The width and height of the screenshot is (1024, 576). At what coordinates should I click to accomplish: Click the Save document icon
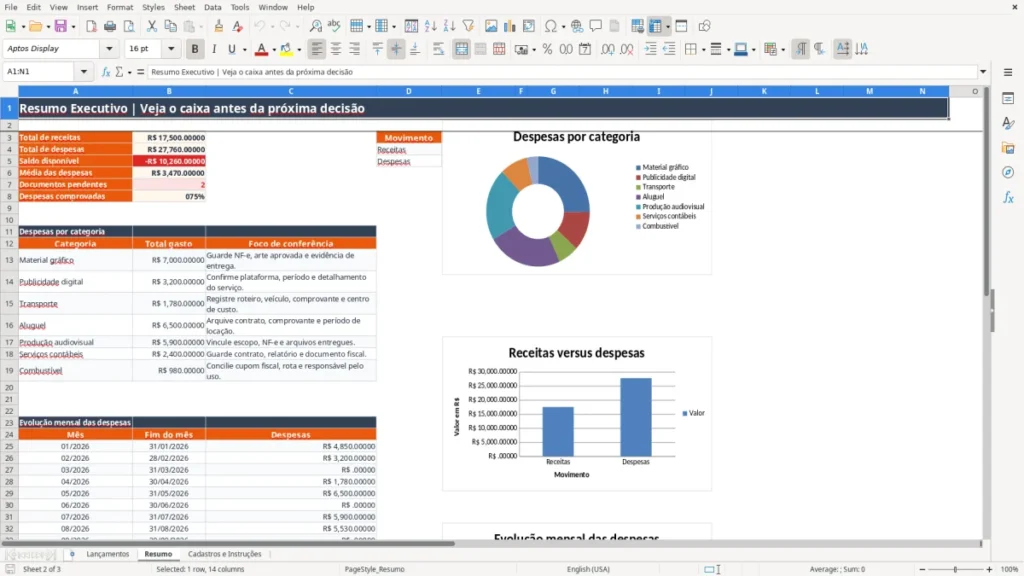point(61,26)
